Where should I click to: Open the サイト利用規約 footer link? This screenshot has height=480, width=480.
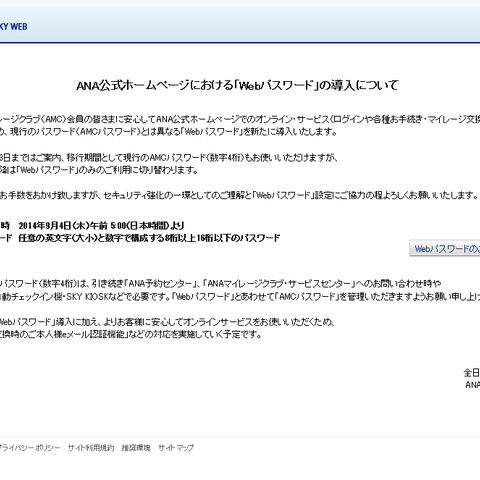[x=91, y=448]
